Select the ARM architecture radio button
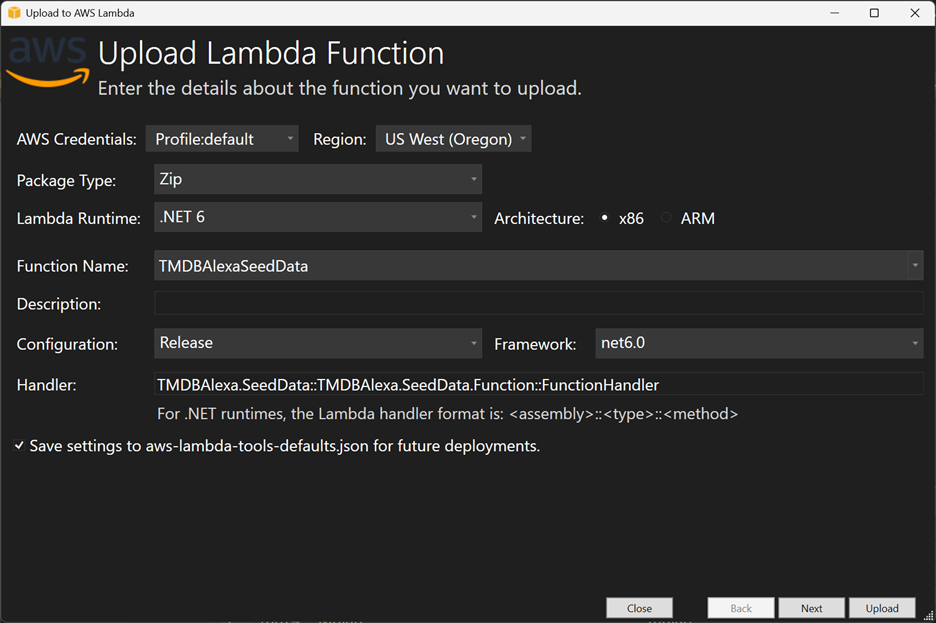936x623 pixels. tap(666, 218)
